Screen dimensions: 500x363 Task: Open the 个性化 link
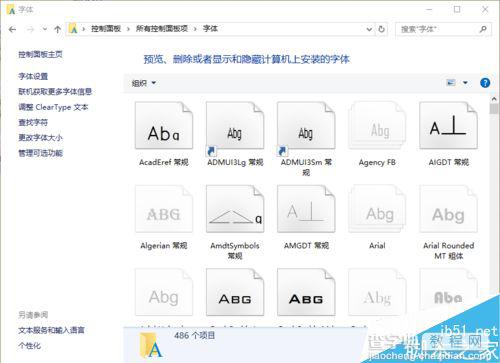(29, 346)
